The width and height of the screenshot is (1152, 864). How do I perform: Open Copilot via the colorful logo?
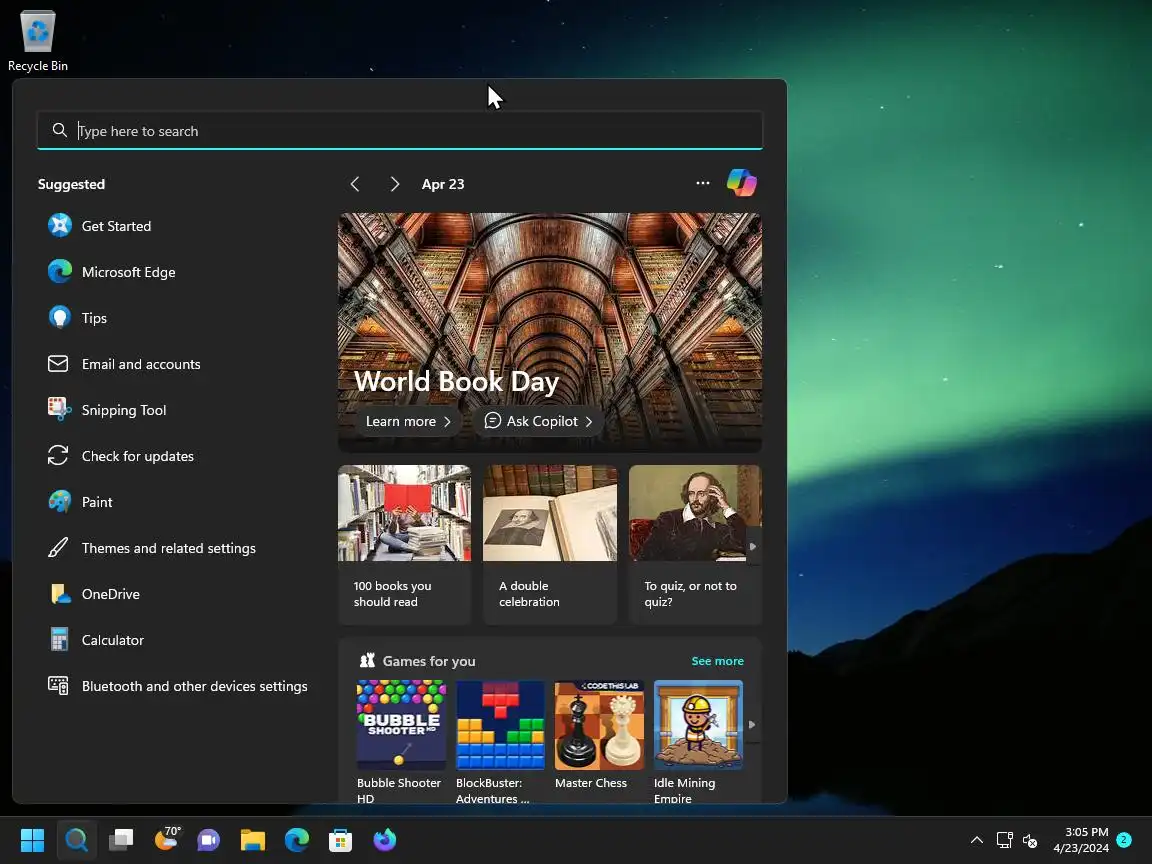click(741, 183)
